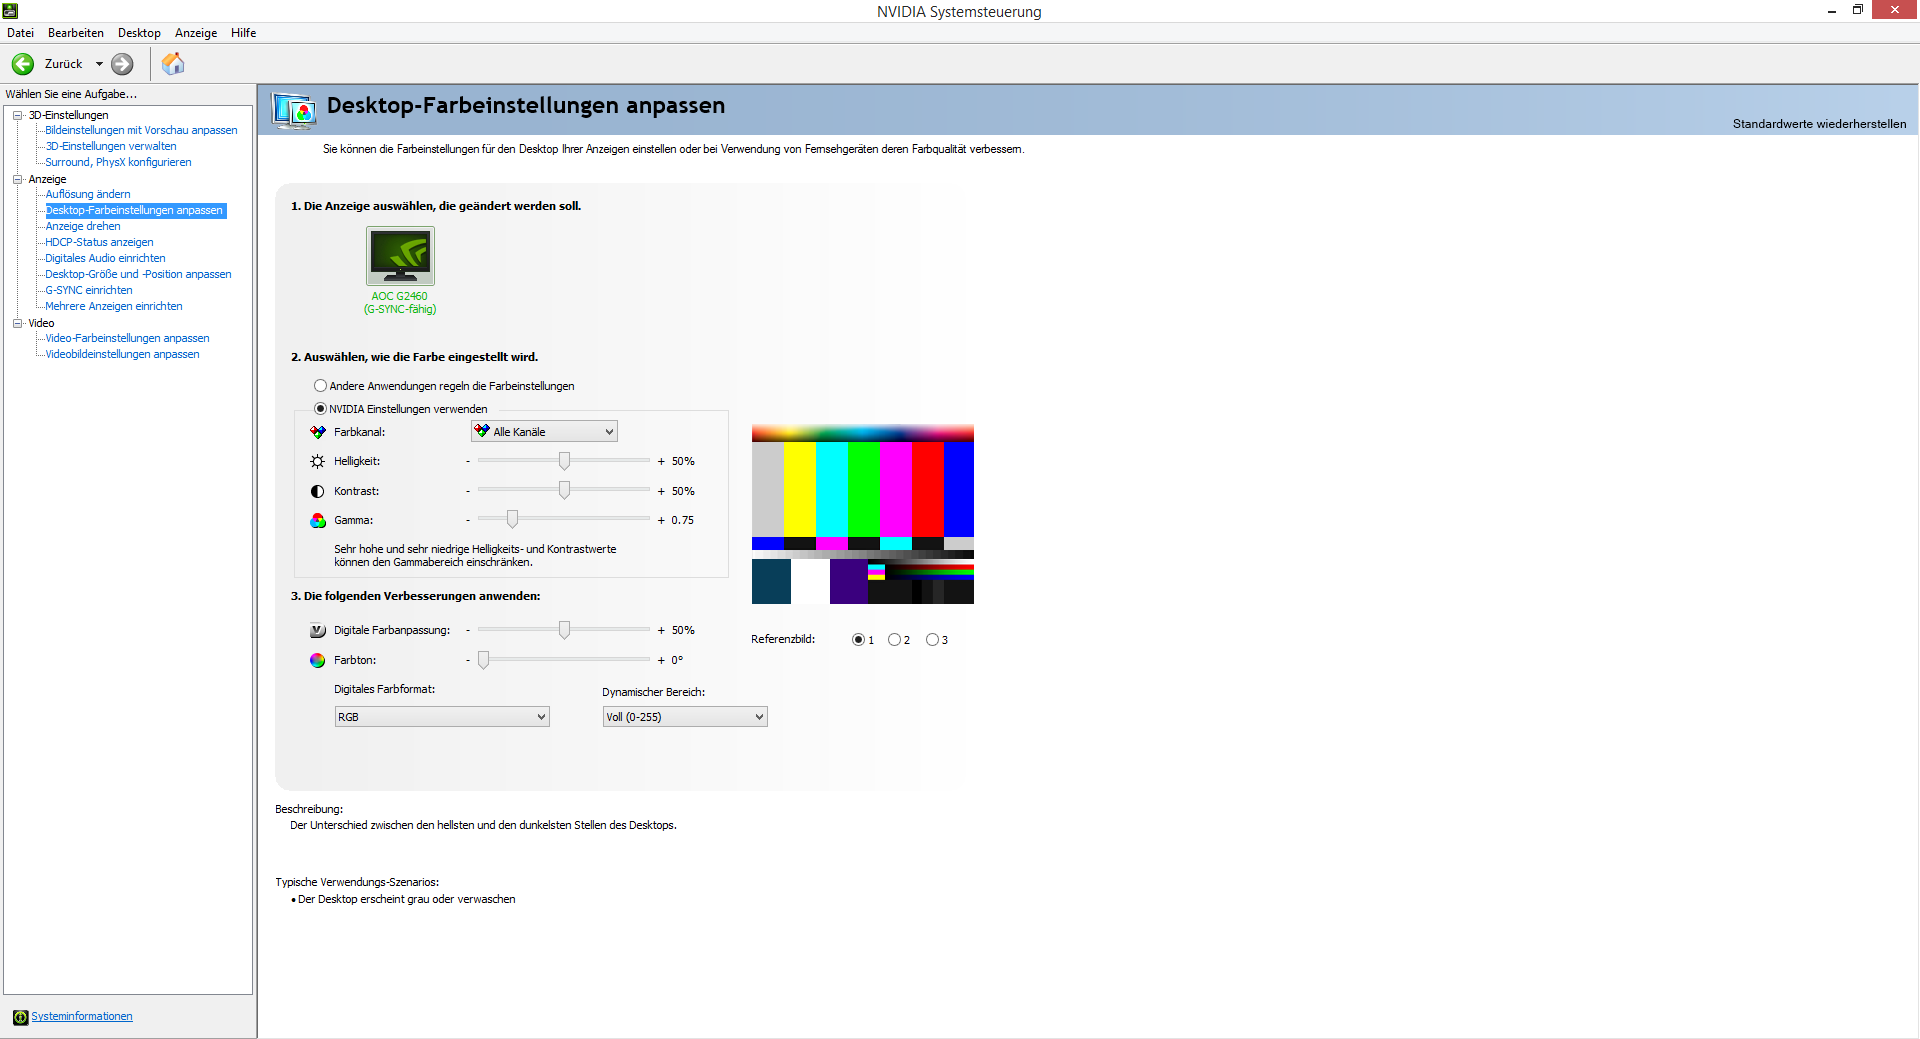Choose Referenzbild 3 radio button
Image resolution: width=1920 pixels, height=1039 pixels.
tap(932, 640)
